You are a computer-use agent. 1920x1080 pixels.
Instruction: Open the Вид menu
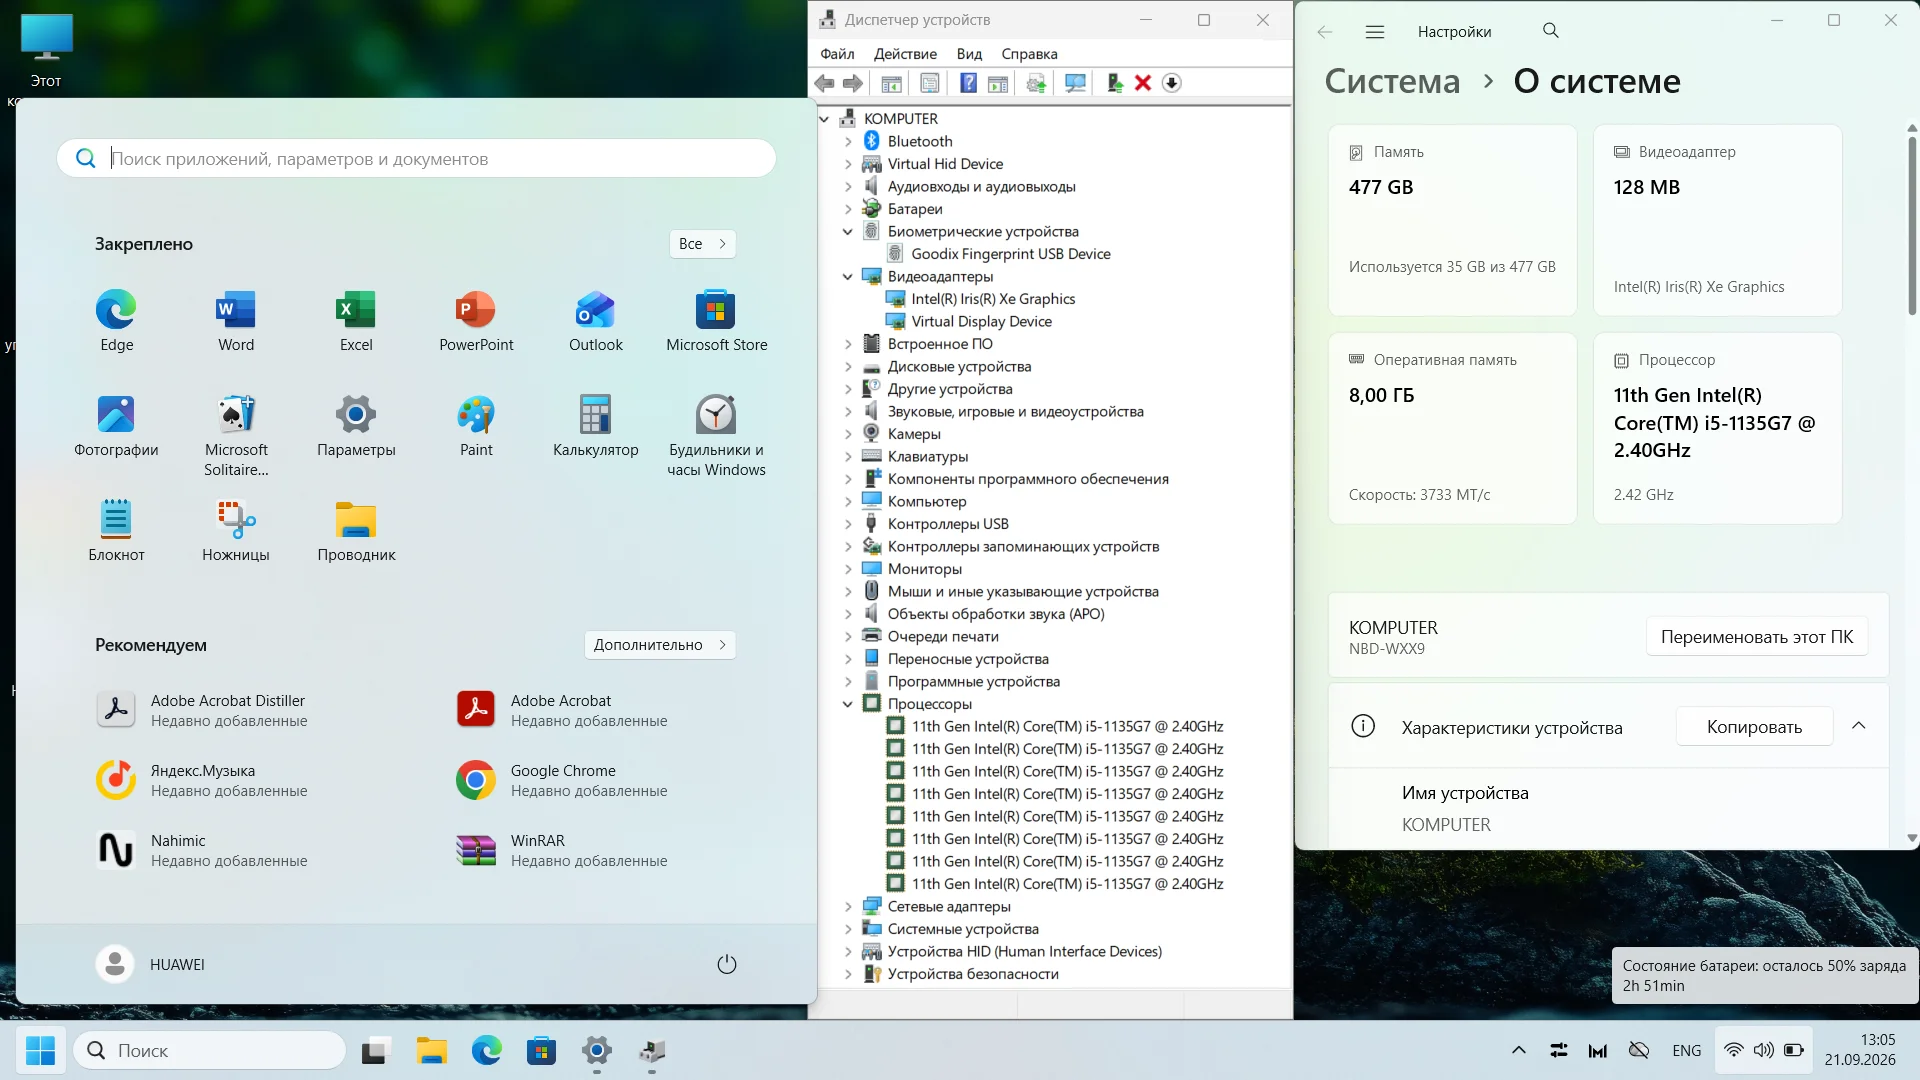tap(969, 54)
